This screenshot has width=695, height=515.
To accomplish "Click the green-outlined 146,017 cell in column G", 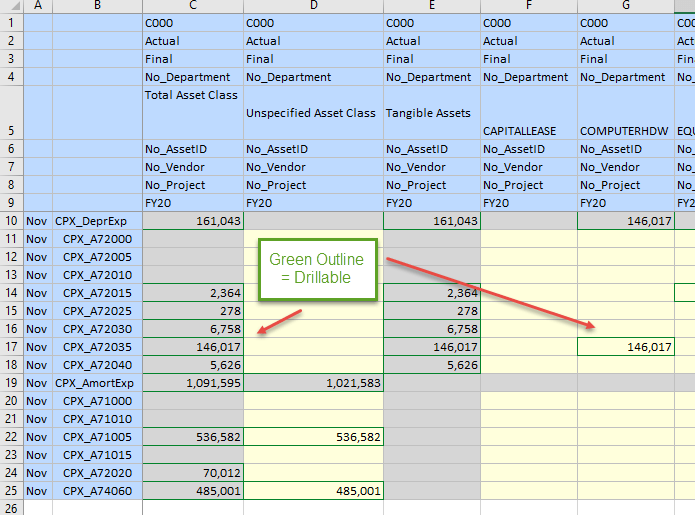I will pyautogui.click(x=626, y=347).
